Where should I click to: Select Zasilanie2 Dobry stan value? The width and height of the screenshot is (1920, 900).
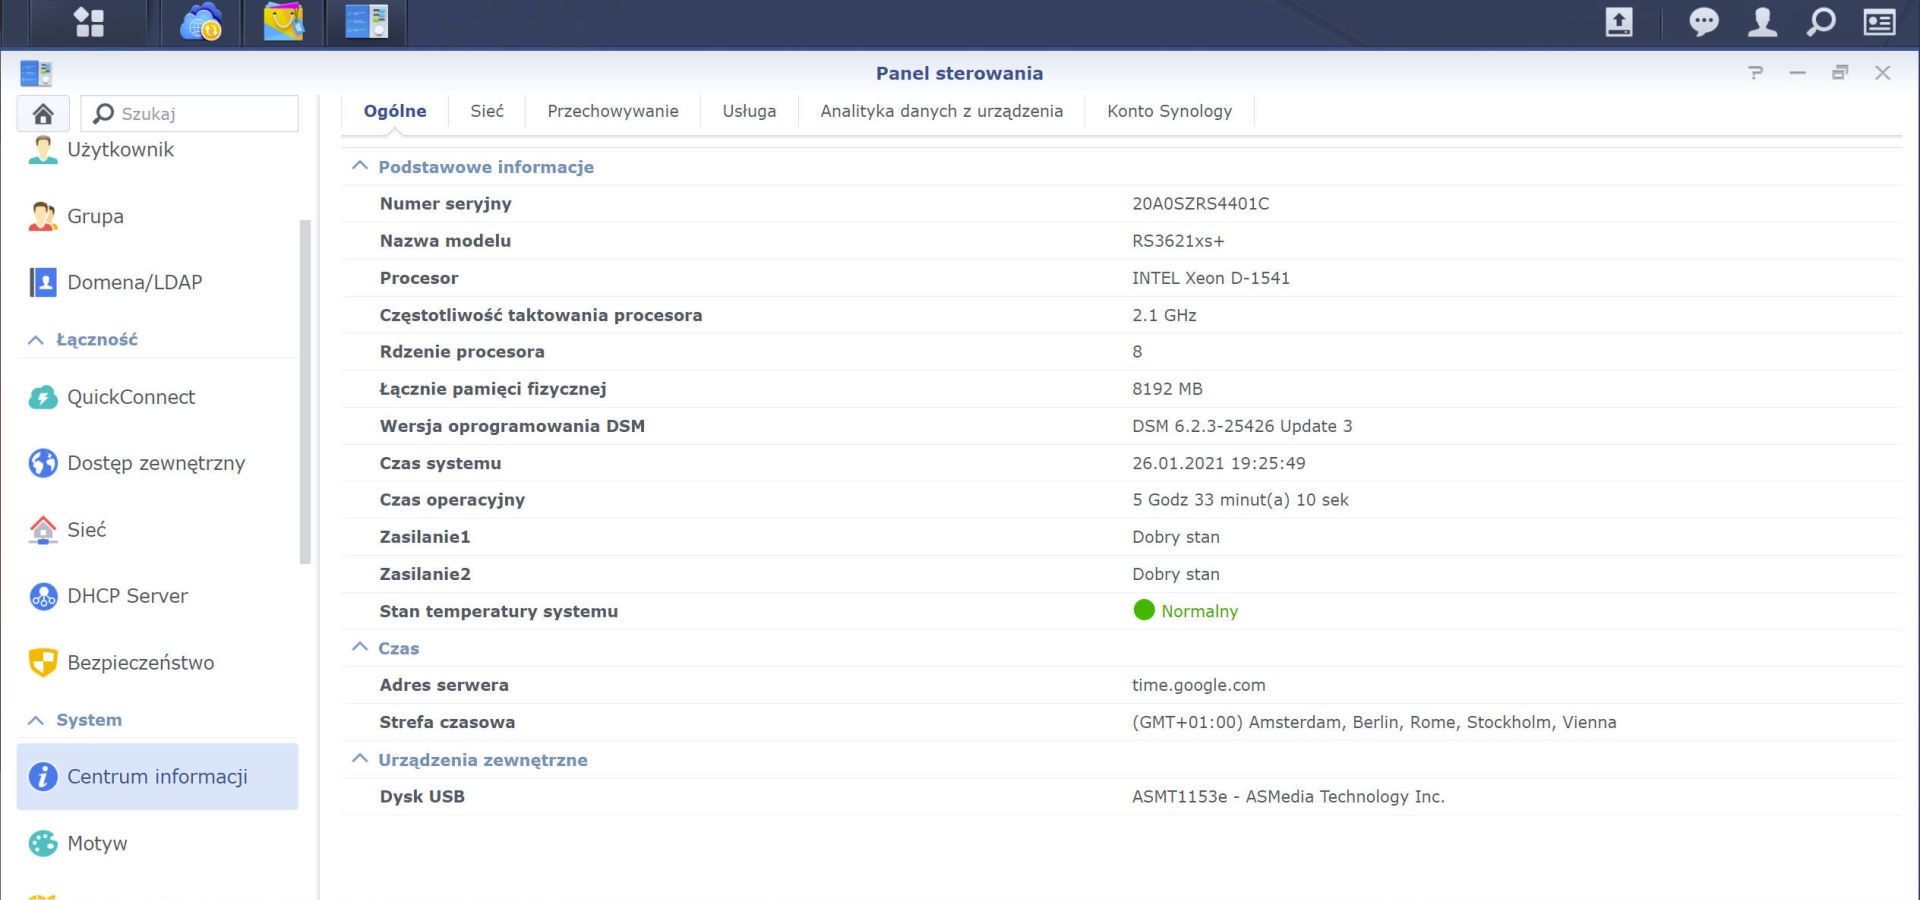[1176, 574]
